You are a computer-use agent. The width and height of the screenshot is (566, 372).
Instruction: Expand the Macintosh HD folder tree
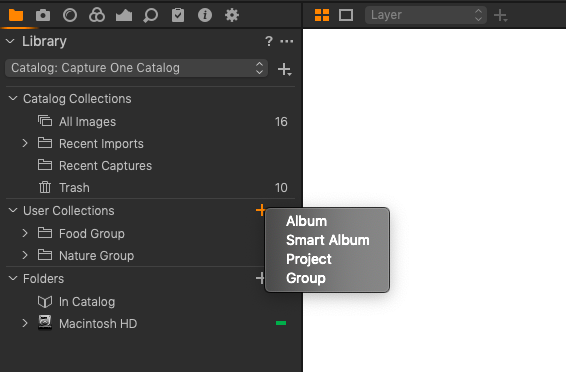(25, 323)
